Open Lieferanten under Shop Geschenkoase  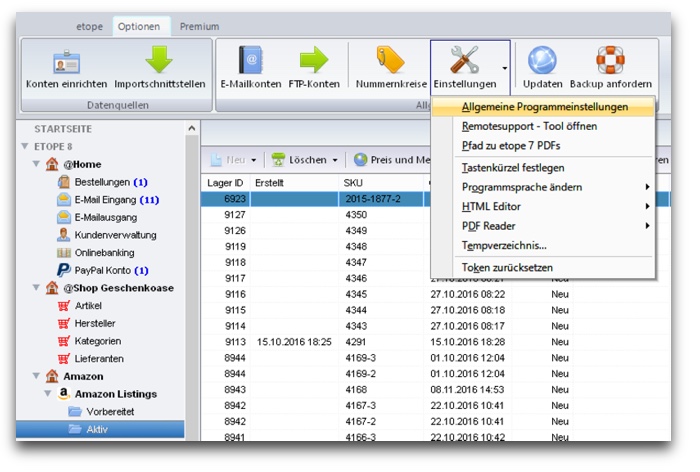coord(91,359)
